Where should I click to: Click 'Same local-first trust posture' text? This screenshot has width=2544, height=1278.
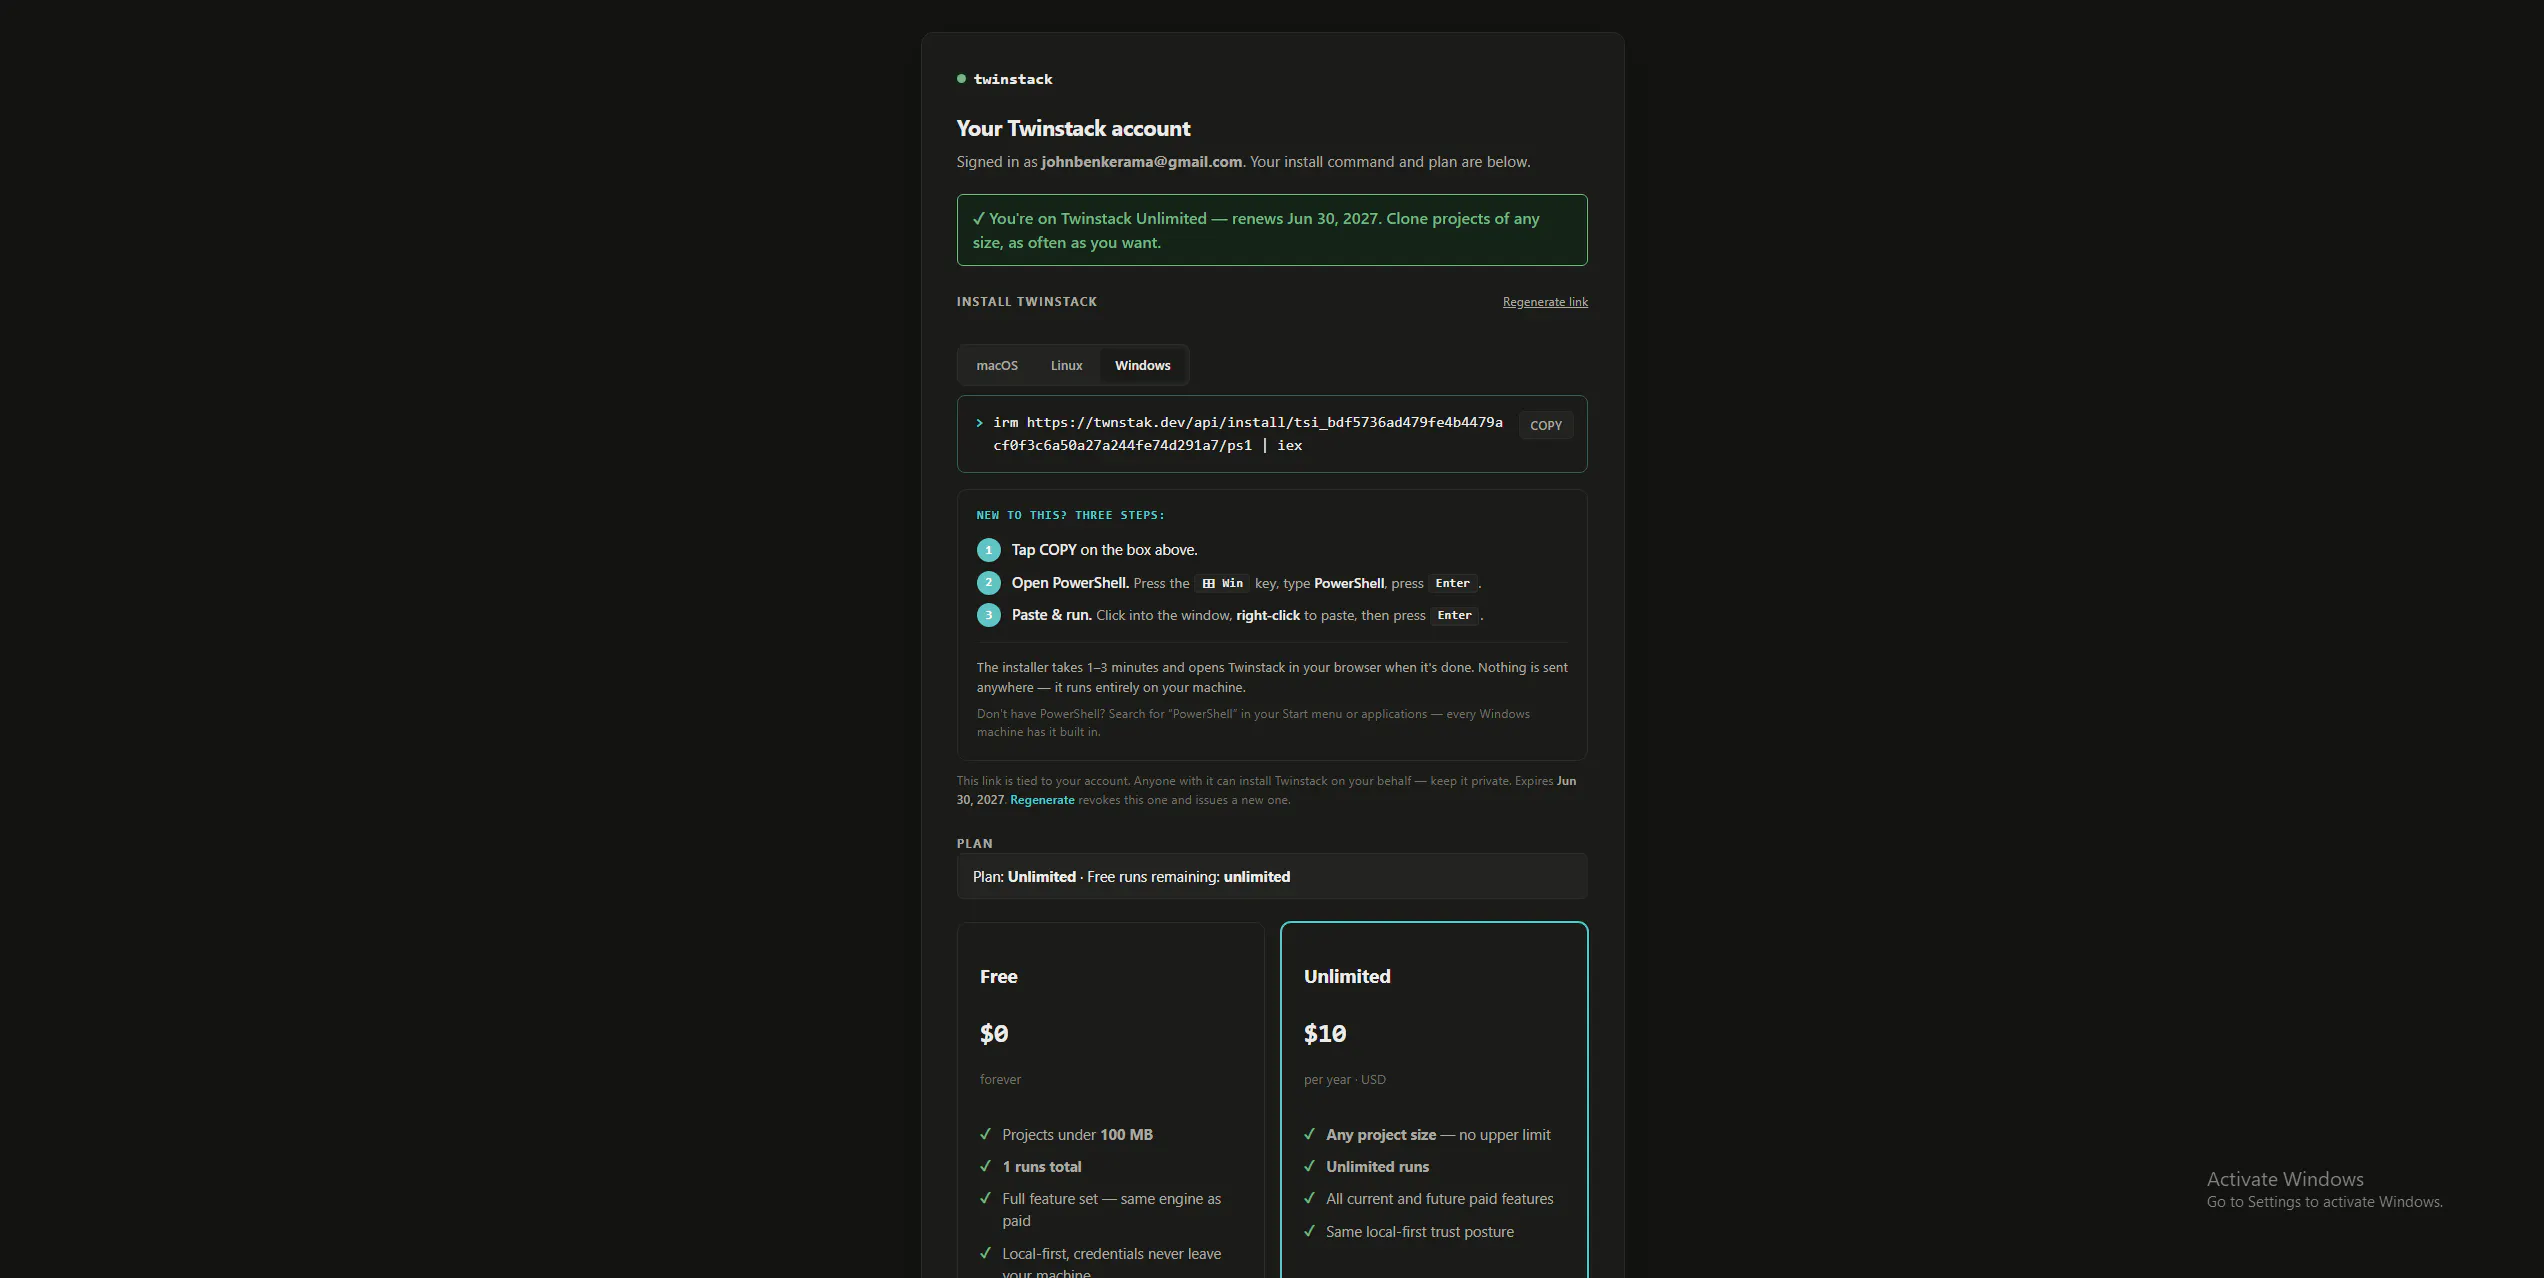(x=1420, y=1232)
